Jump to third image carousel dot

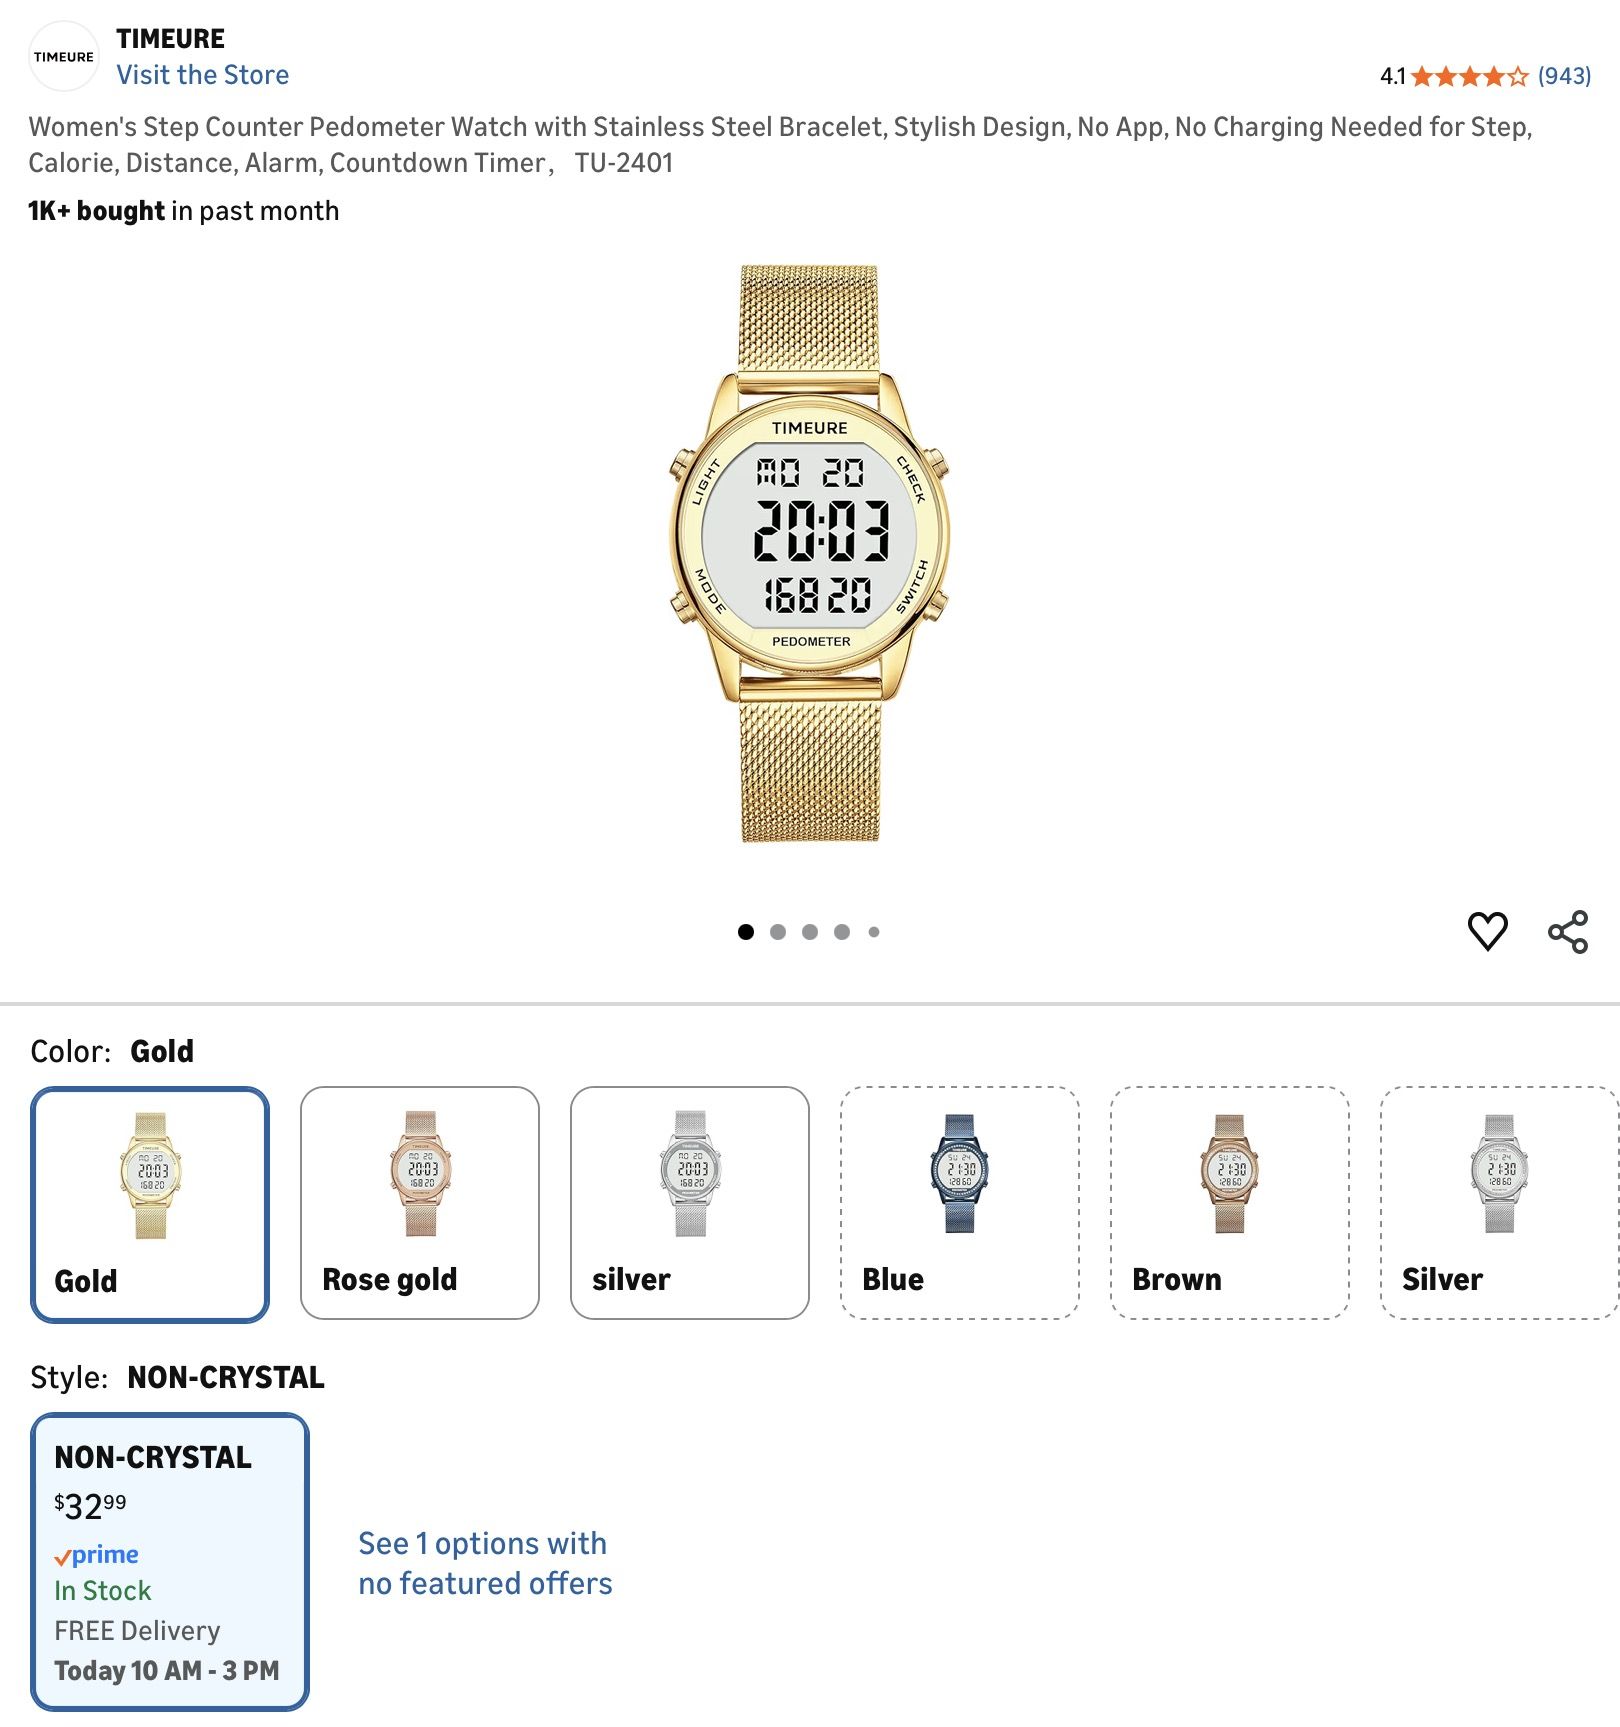click(810, 932)
